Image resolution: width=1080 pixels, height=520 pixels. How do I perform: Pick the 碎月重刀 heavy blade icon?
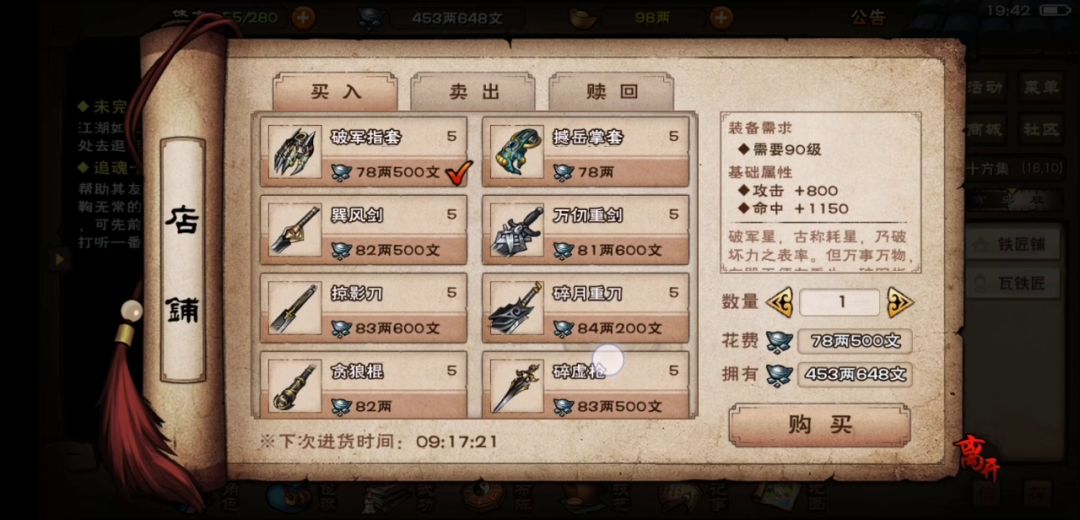click(517, 308)
